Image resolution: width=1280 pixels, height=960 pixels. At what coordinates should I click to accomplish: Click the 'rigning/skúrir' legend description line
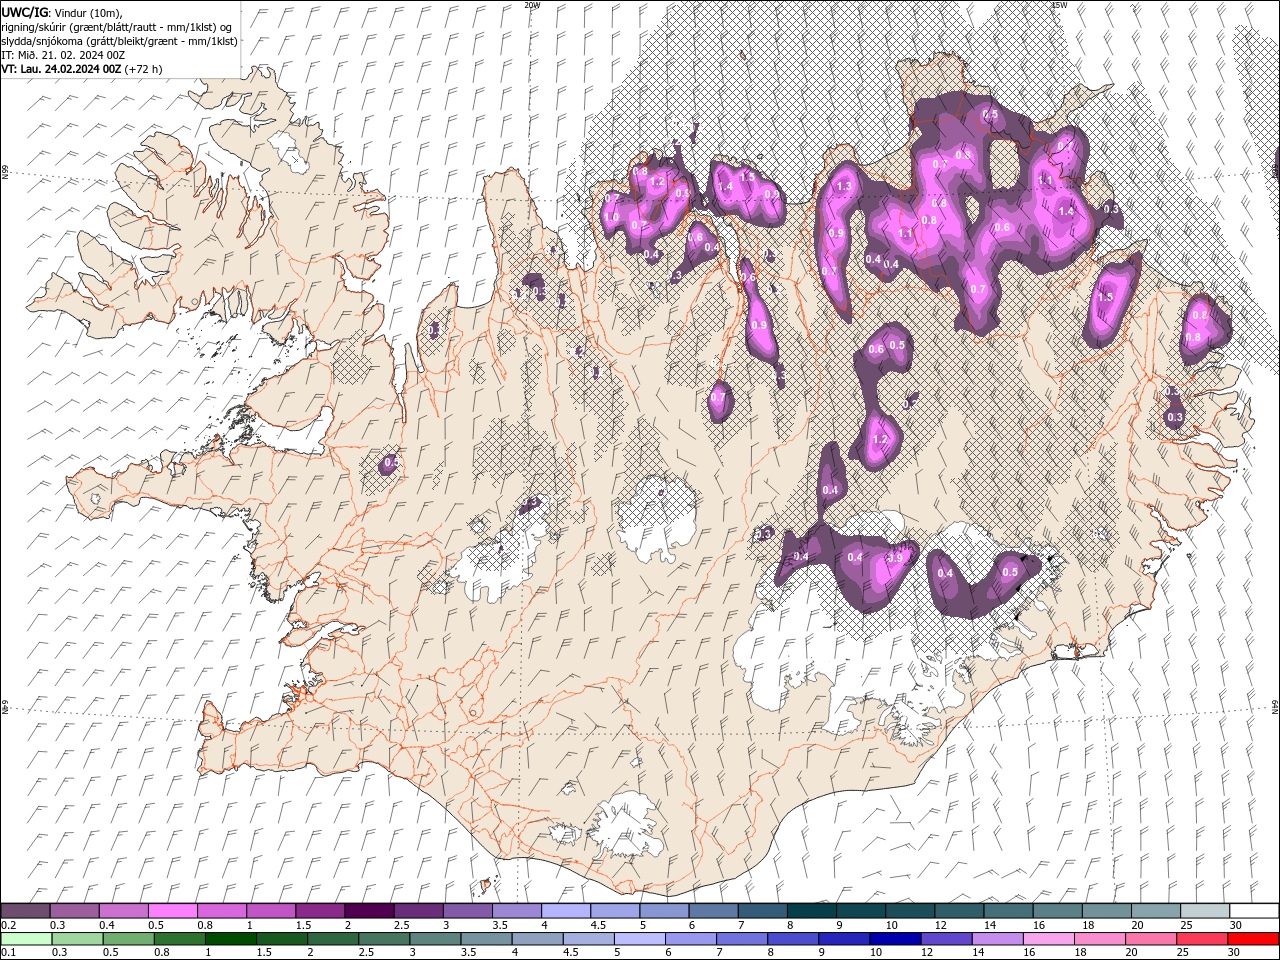(116, 26)
